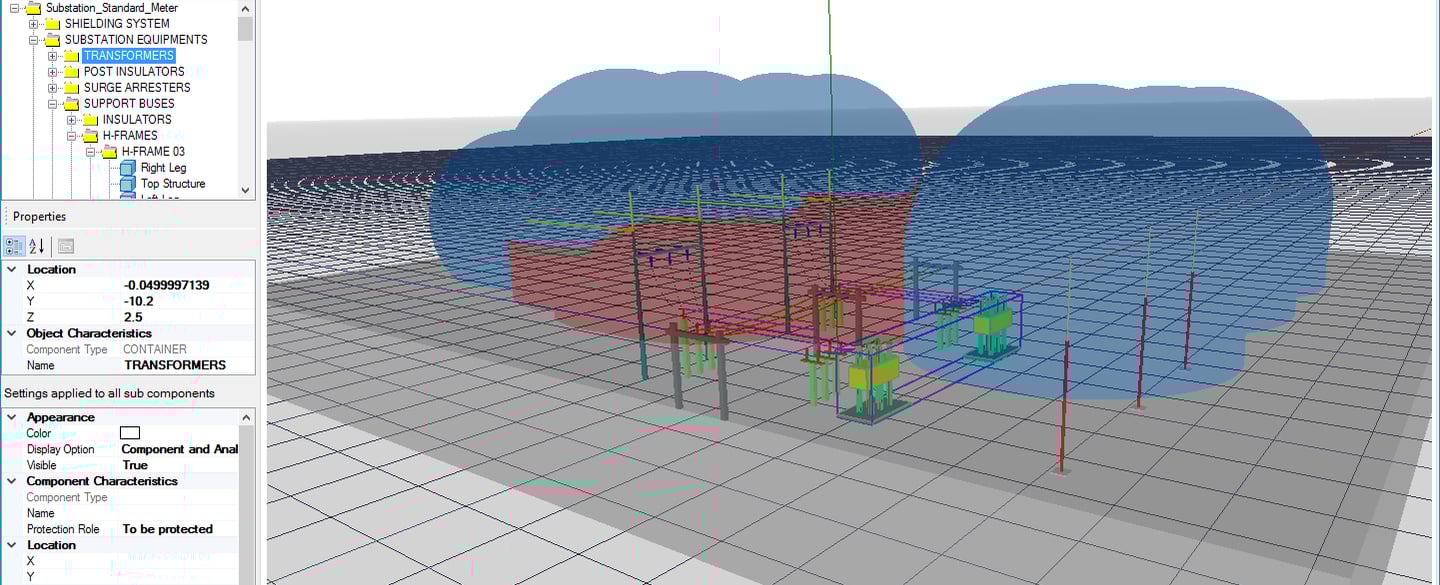Click the Substation_Standard_Meter folder icon
1440x585 pixels.
pos(34,8)
